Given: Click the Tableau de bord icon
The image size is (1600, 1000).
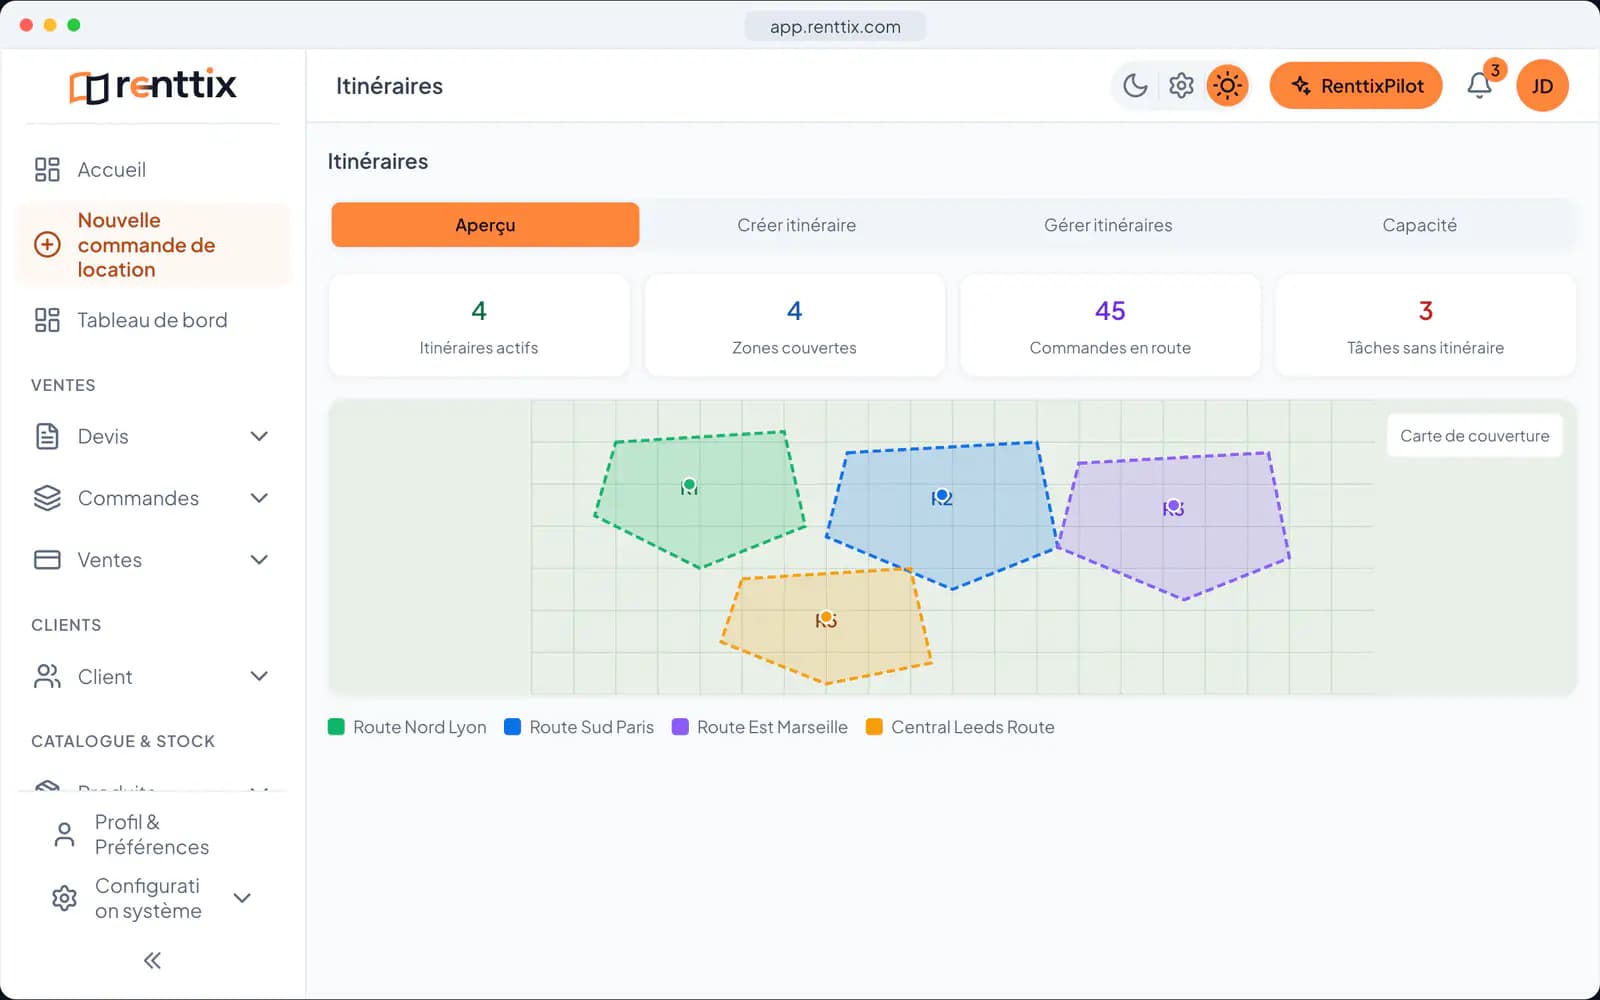Looking at the screenshot, I should point(47,320).
